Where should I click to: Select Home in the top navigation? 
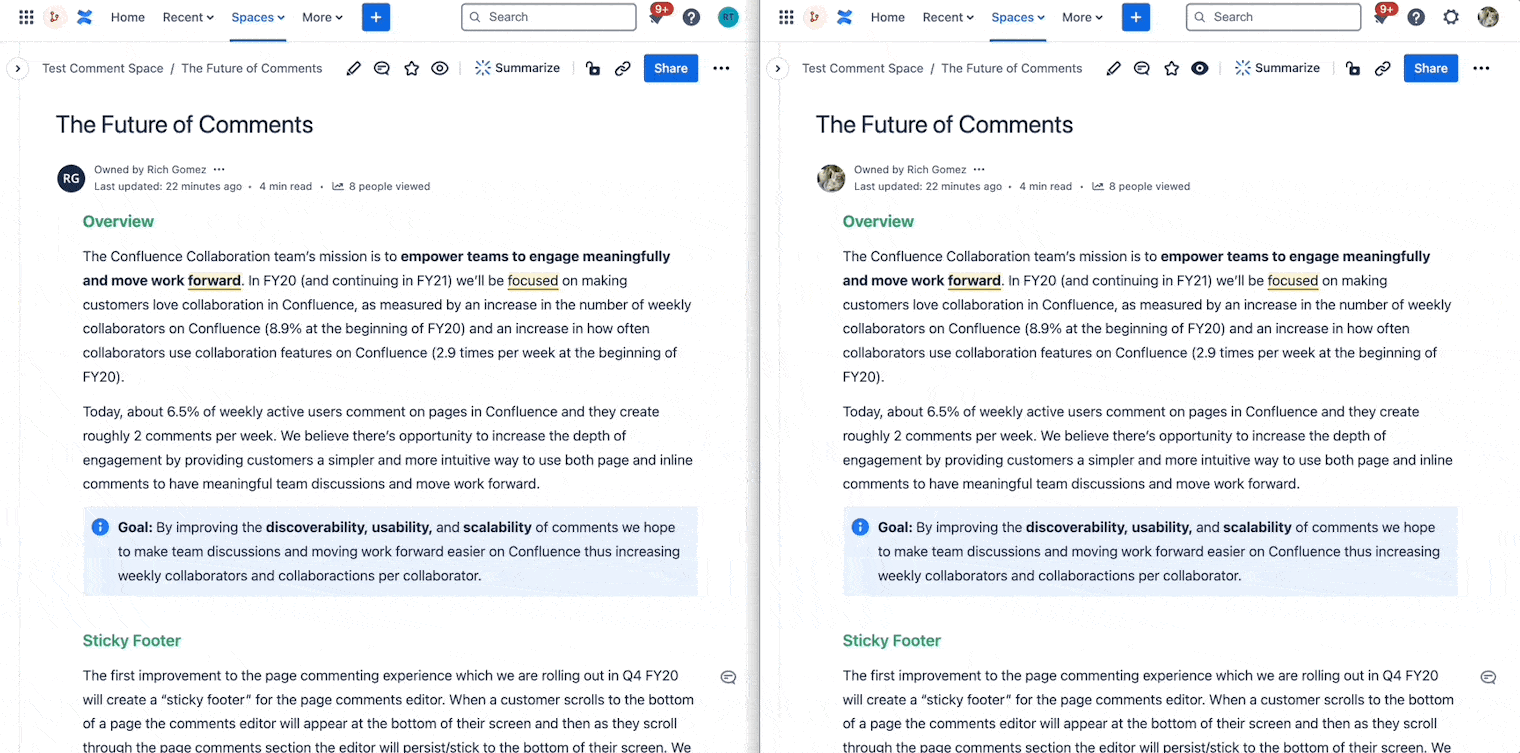click(127, 17)
